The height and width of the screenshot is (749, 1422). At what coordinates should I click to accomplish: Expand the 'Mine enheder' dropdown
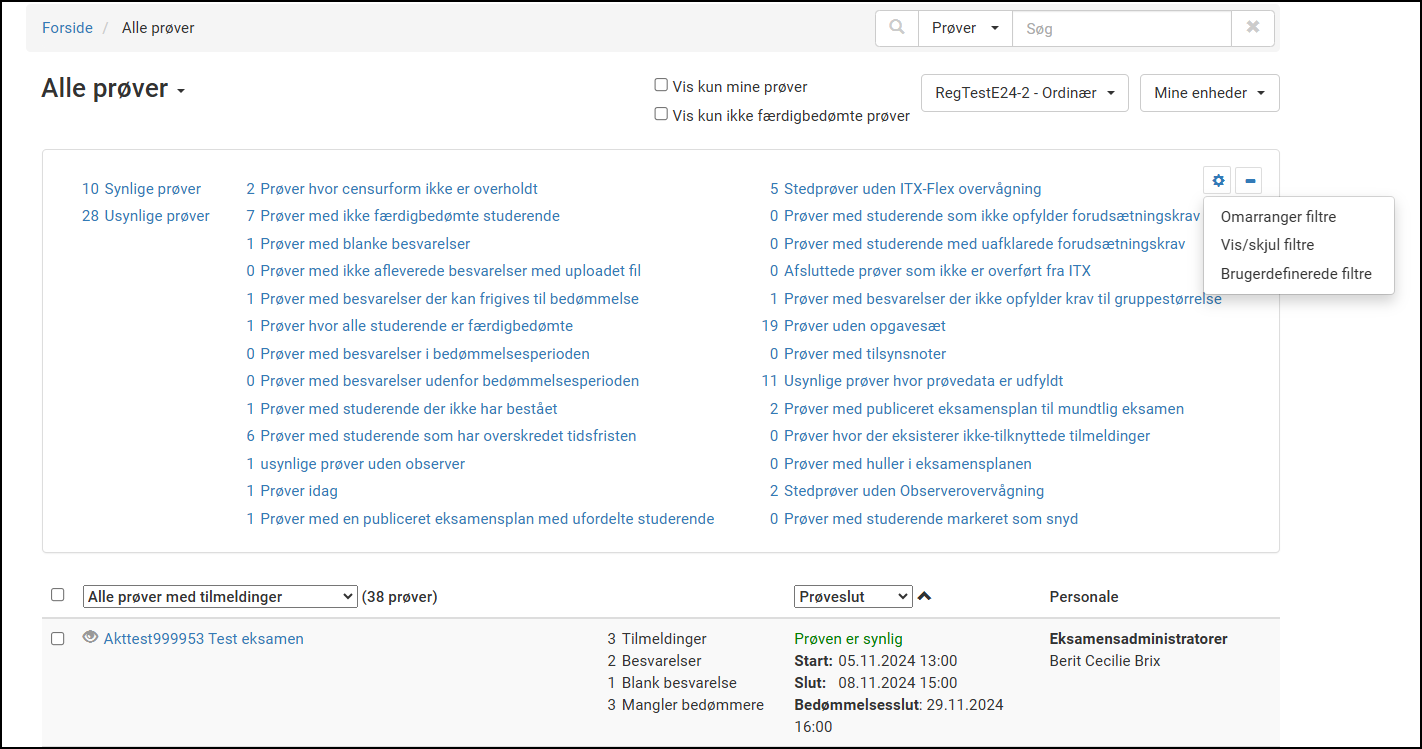pyautogui.click(x=1209, y=93)
